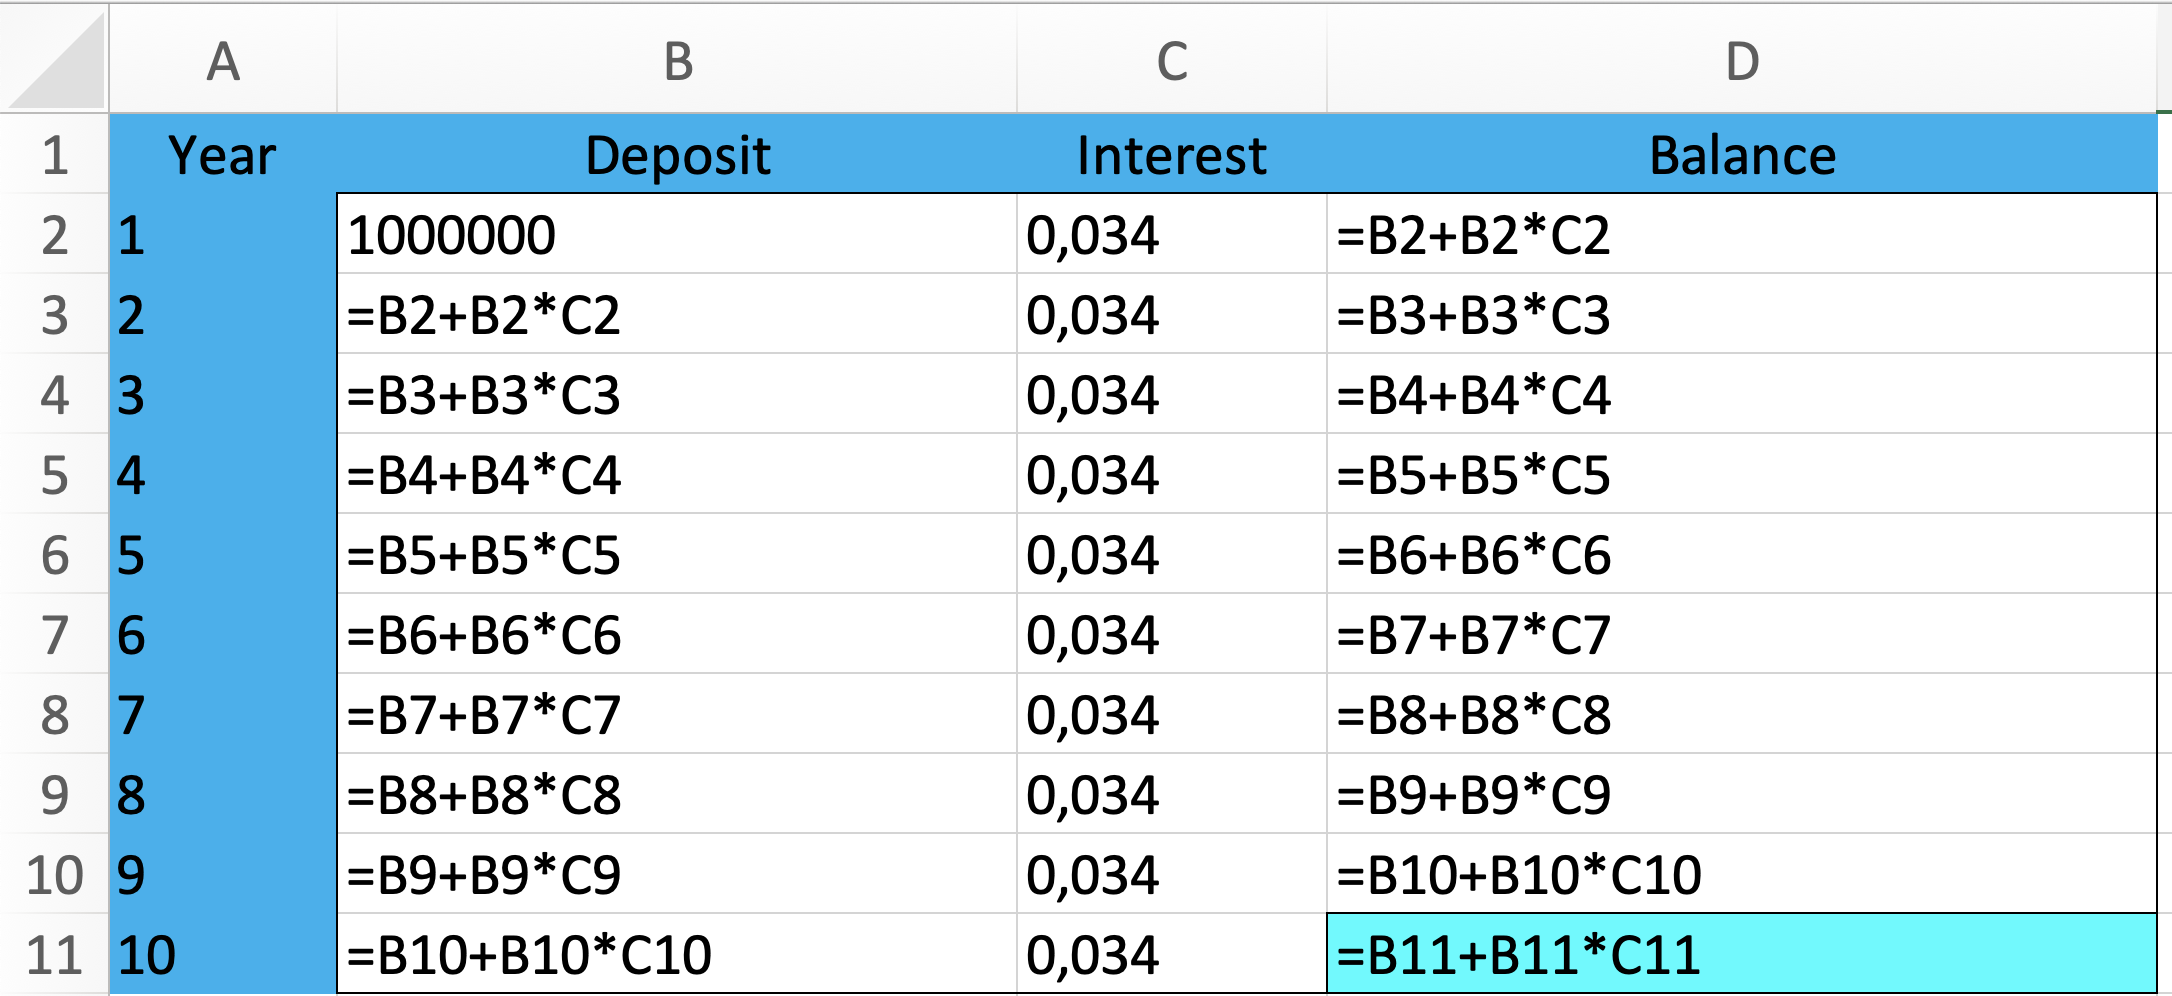Select row 11 header
This screenshot has width=2172, height=996.
(54, 954)
